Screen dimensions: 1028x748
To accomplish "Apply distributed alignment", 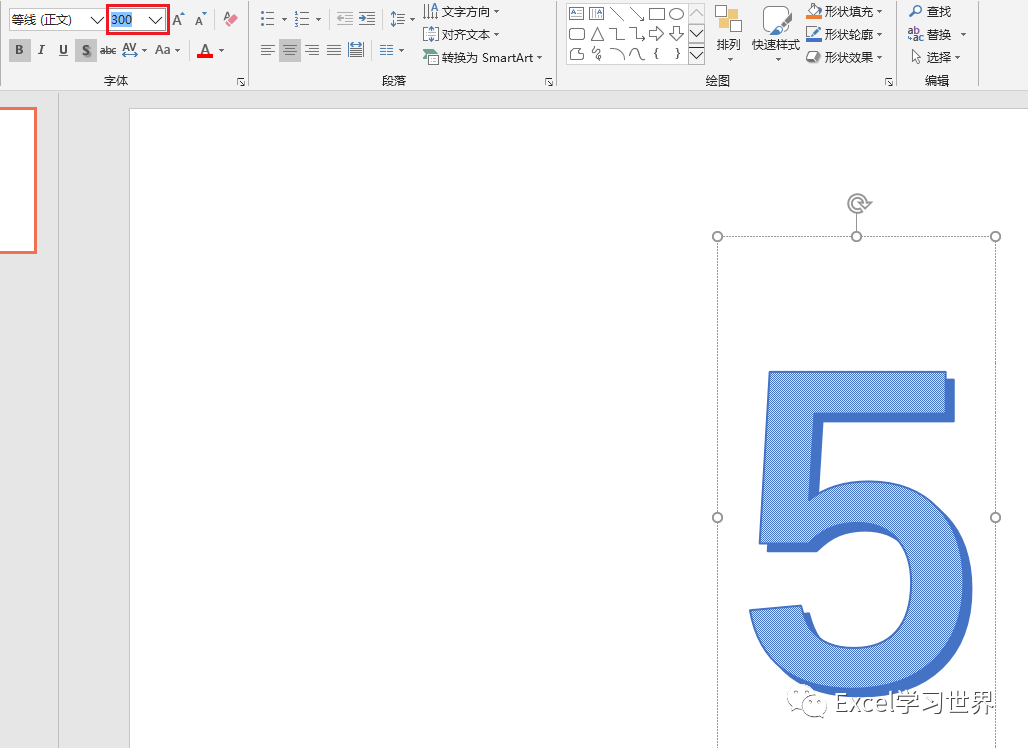I will (x=356, y=50).
